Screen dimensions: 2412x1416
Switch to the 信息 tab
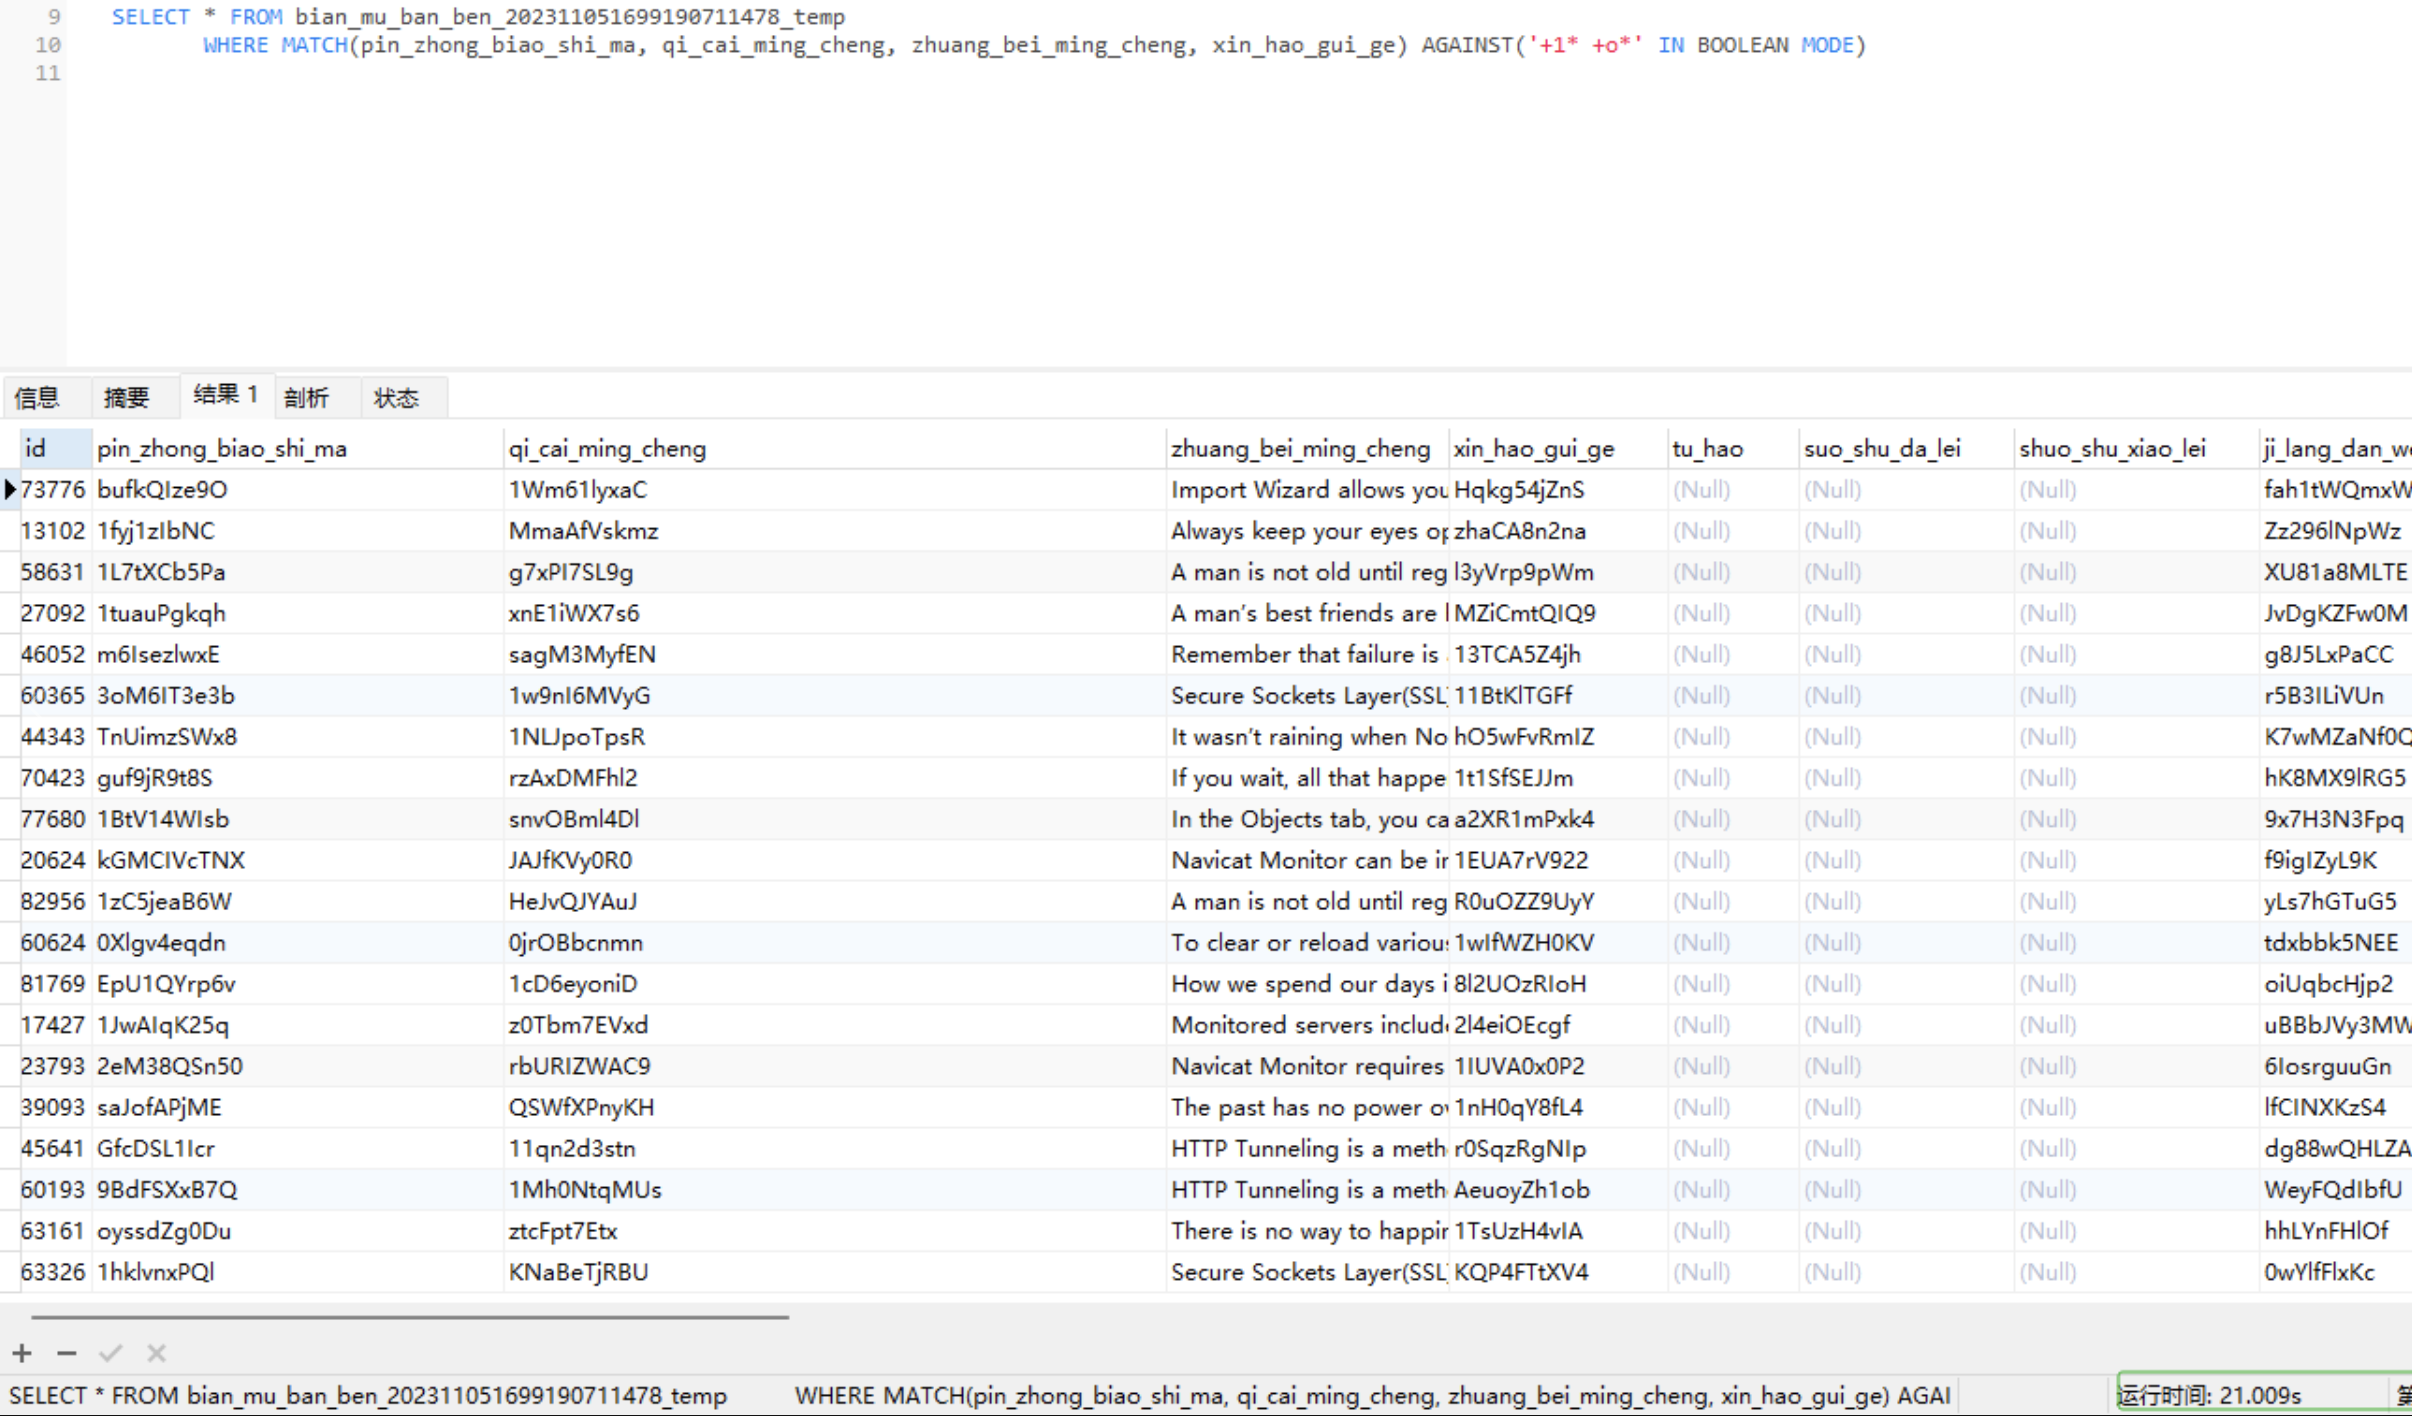pyautogui.click(x=38, y=398)
